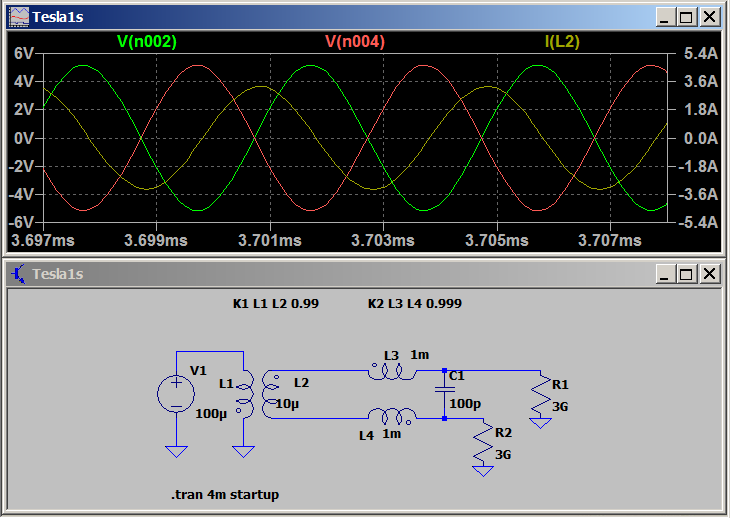The width and height of the screenshot is (730, 518).
Task: Click the right current axis scale
Action: [699, 137]
